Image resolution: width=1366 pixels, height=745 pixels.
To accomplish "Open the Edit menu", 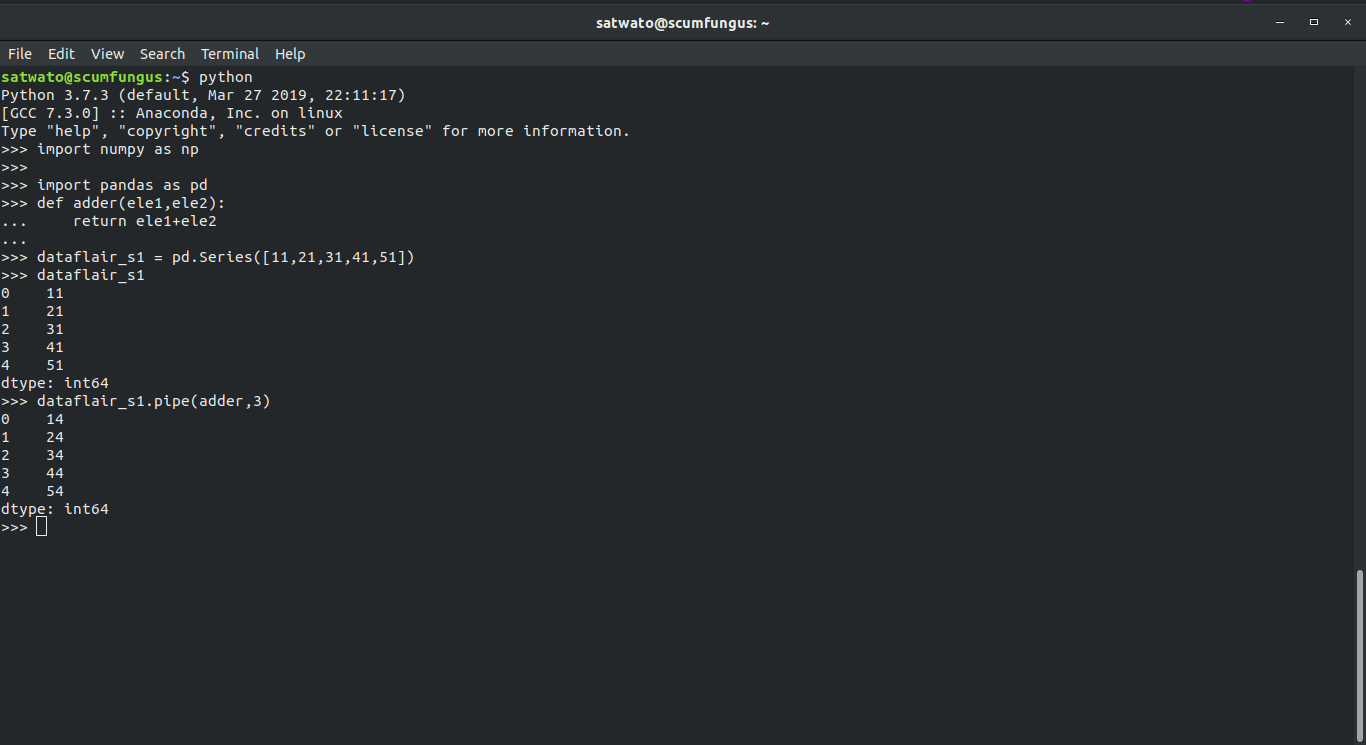I will point(61,53).
